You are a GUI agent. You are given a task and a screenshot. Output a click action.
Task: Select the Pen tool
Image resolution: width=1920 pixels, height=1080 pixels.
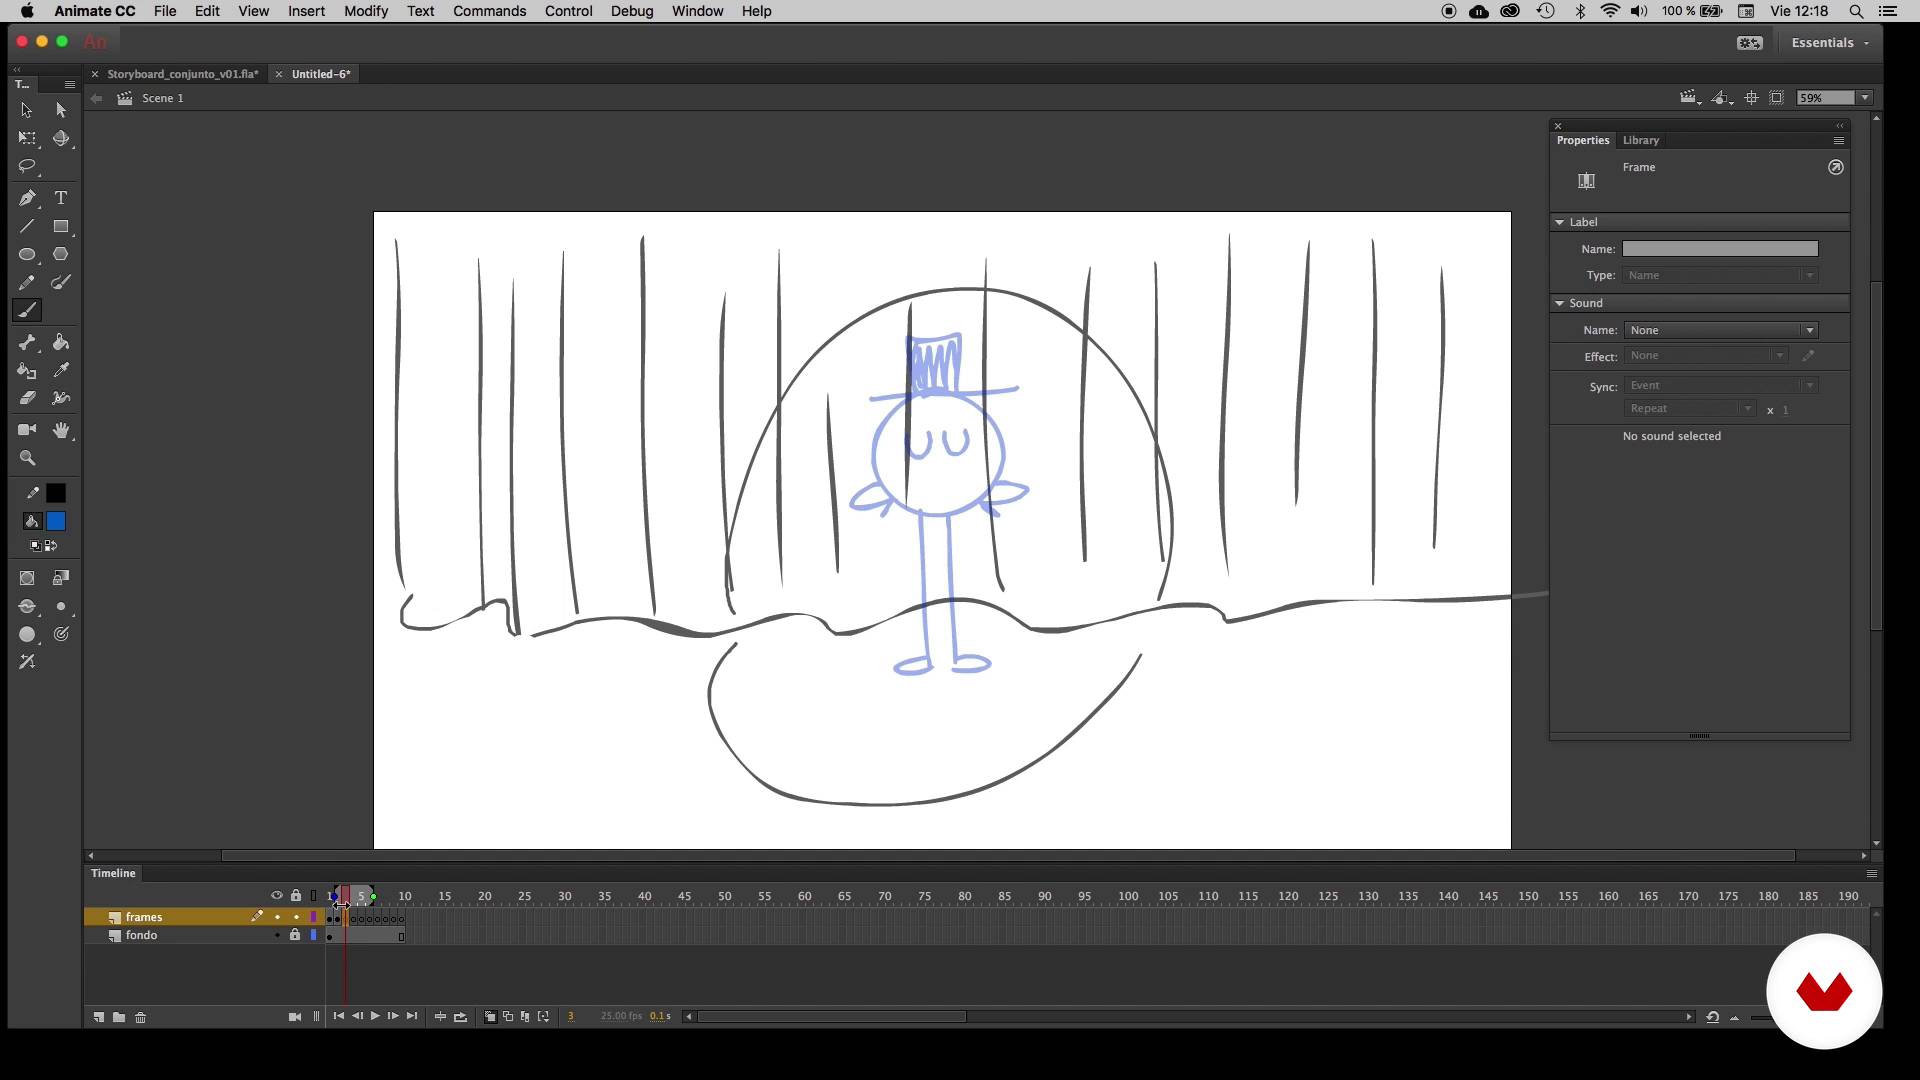tap(27, 198)
